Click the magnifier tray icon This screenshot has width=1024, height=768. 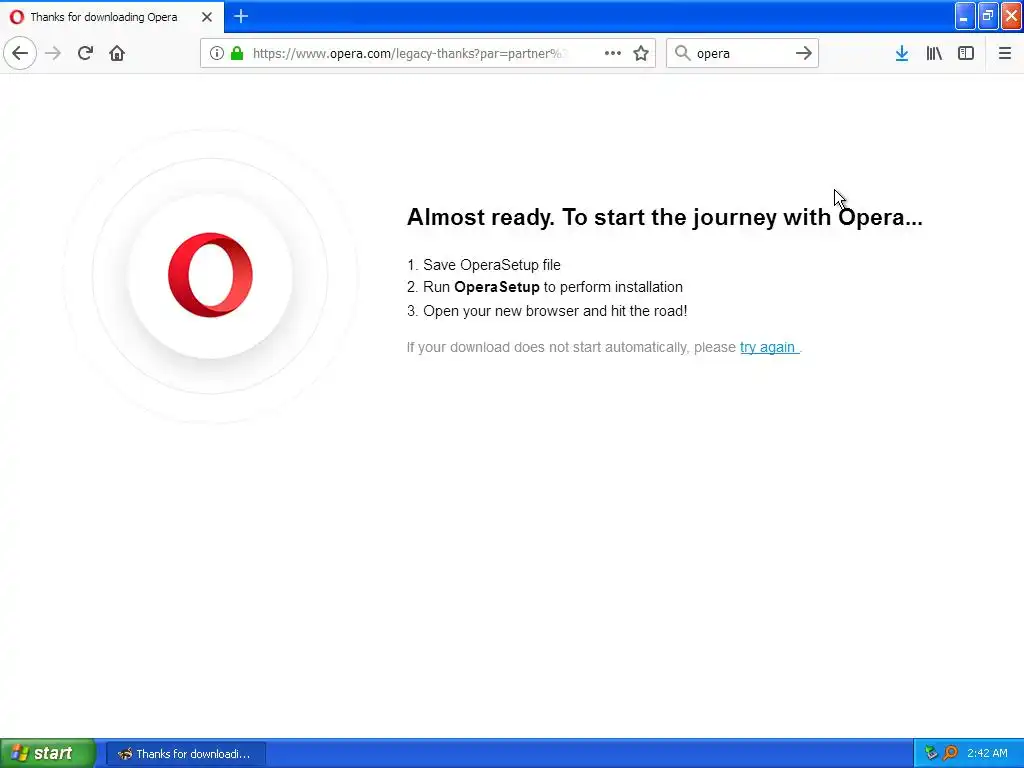coord(950,753)
